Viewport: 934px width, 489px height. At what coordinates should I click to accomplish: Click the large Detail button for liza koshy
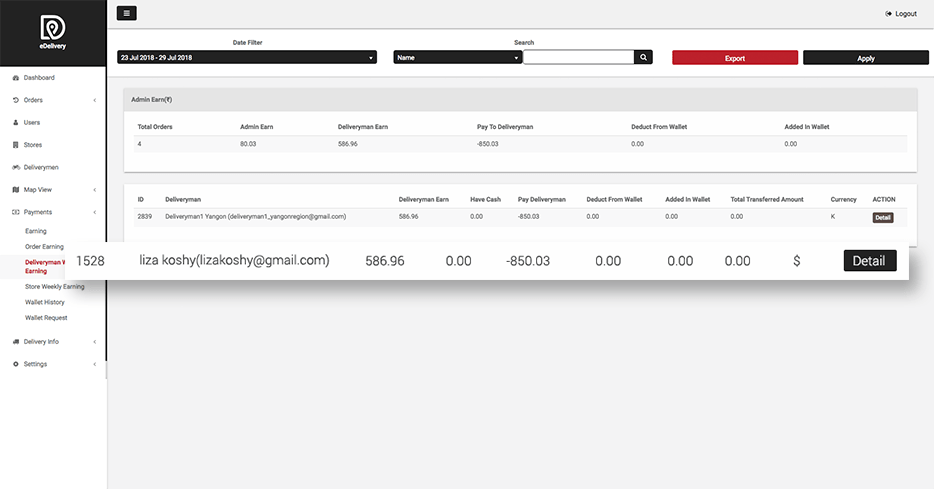(x=870, y=261)
